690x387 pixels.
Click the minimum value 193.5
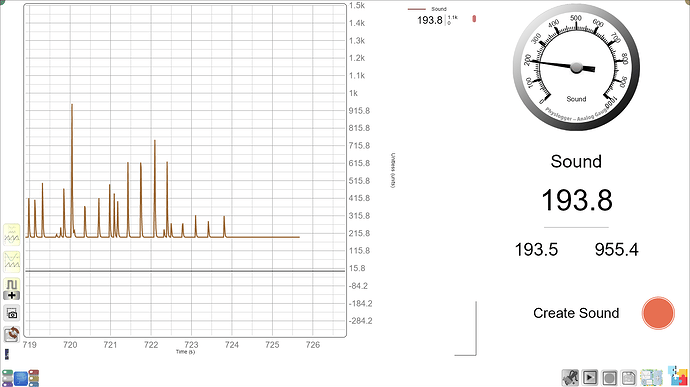tap(536, 250)
